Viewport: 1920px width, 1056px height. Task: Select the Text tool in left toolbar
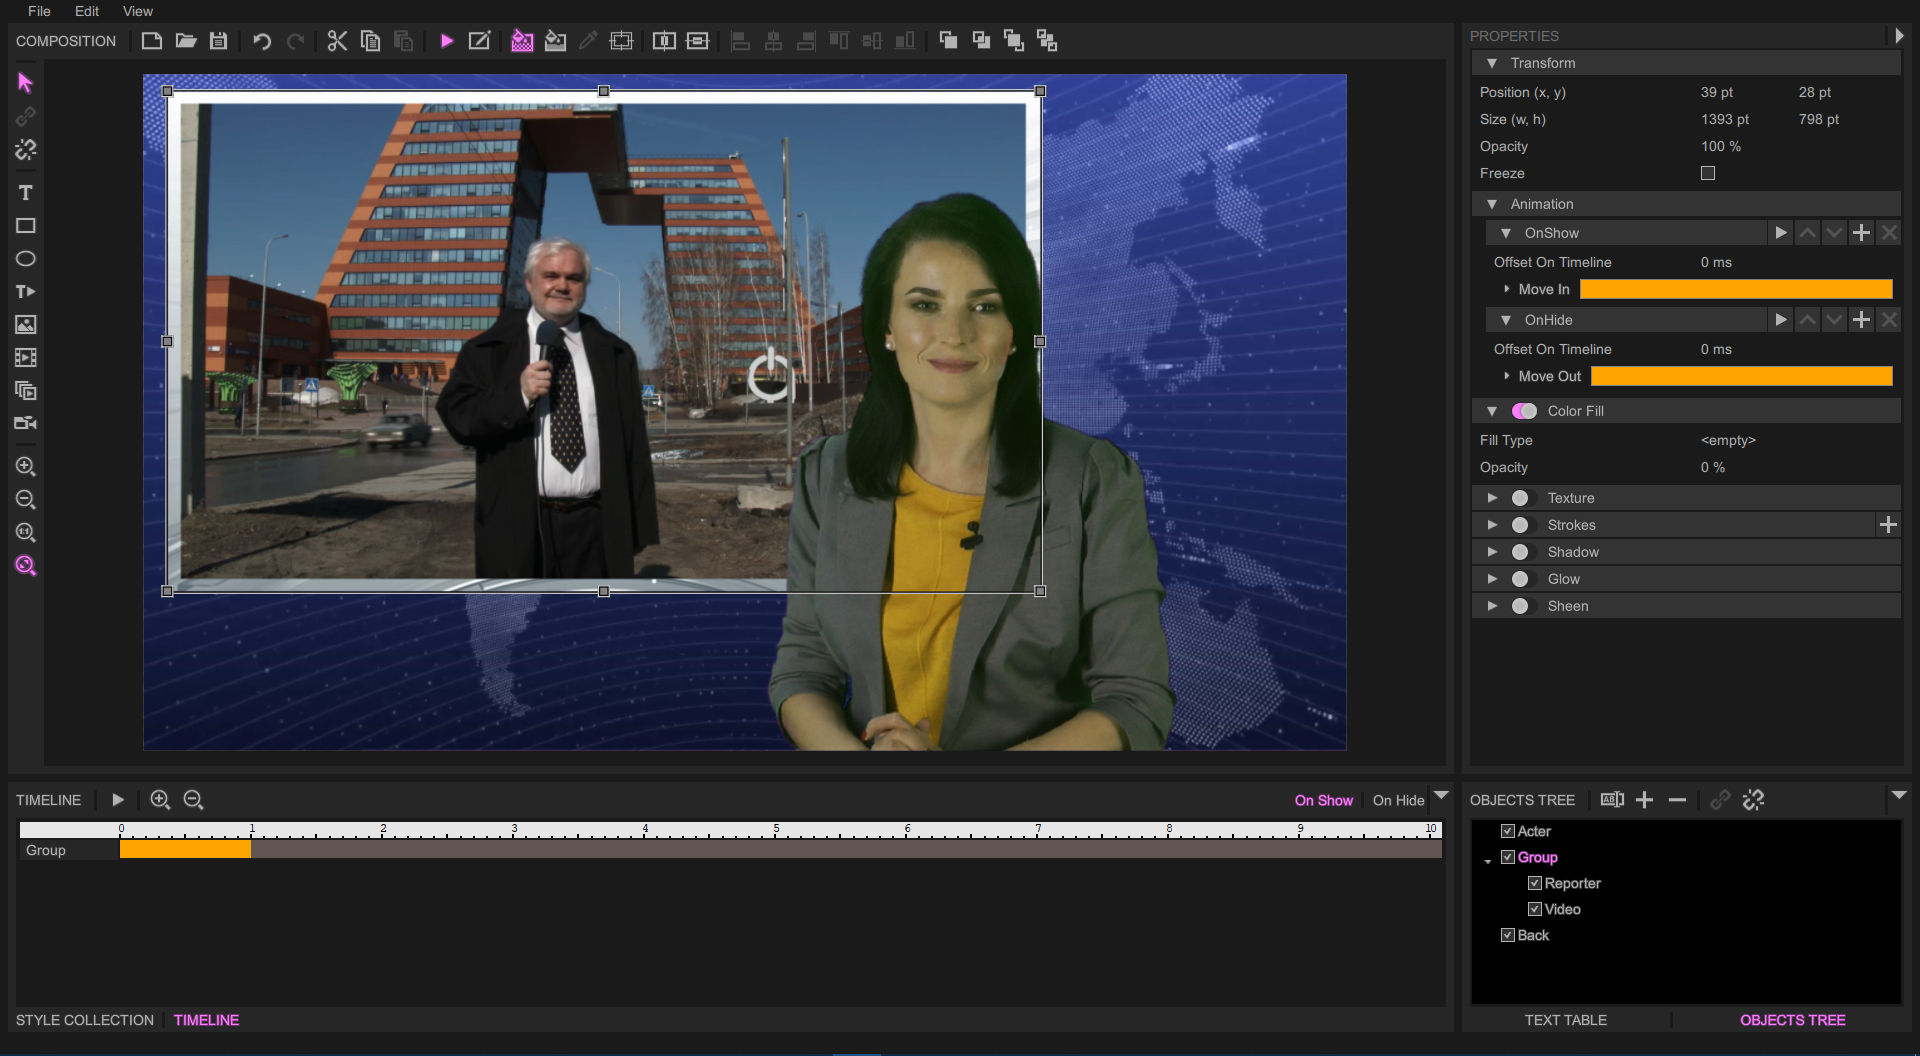click(26, 193)
